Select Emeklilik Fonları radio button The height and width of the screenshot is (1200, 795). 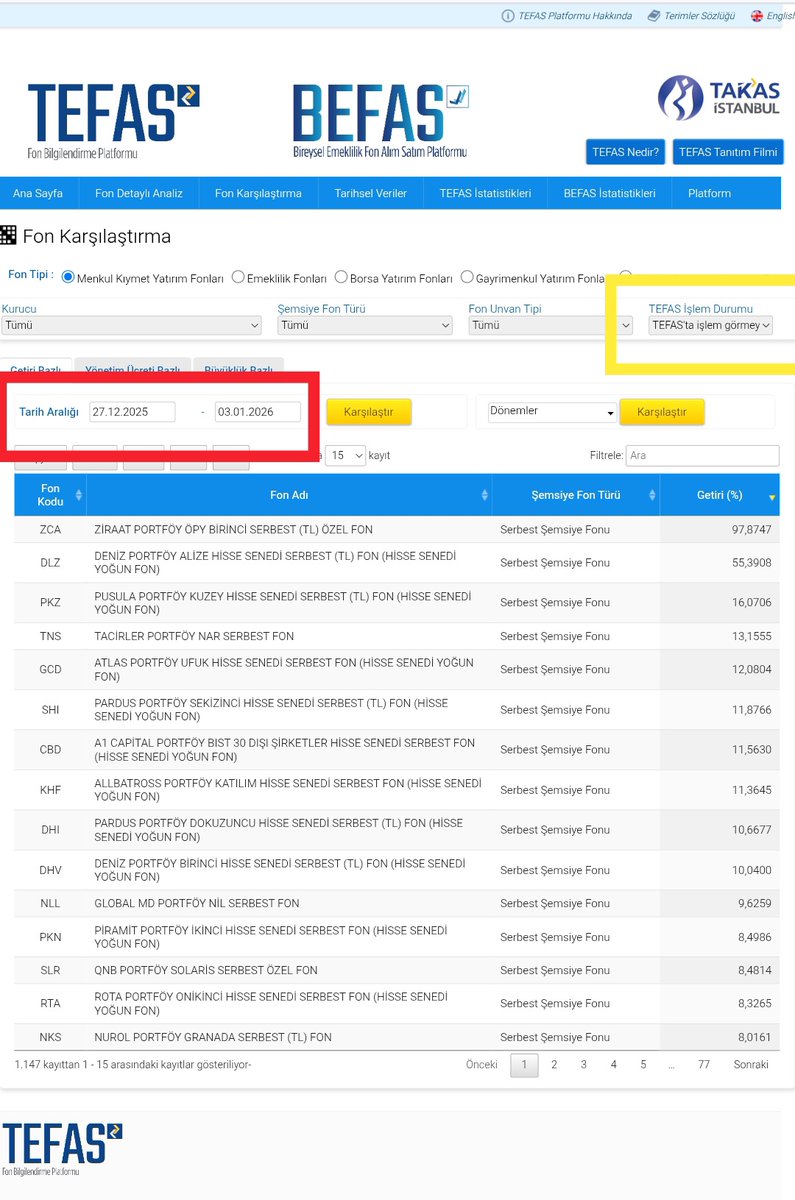tap(238, 277)
